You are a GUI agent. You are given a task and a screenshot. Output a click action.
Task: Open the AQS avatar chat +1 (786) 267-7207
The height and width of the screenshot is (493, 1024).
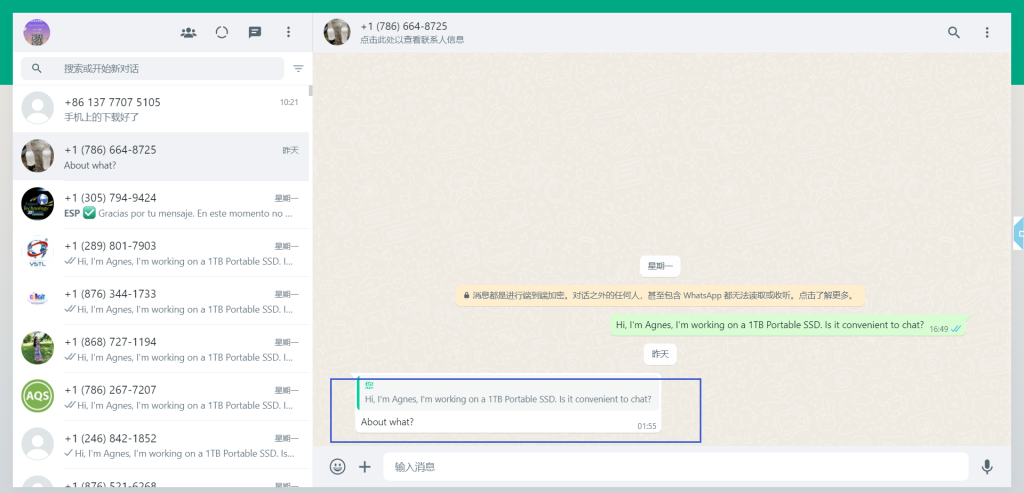[160, 397]
